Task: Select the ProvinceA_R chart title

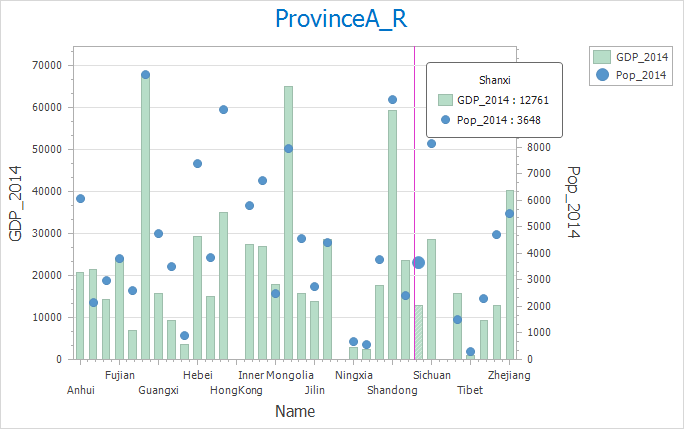Action: click(x=341, y=19)
